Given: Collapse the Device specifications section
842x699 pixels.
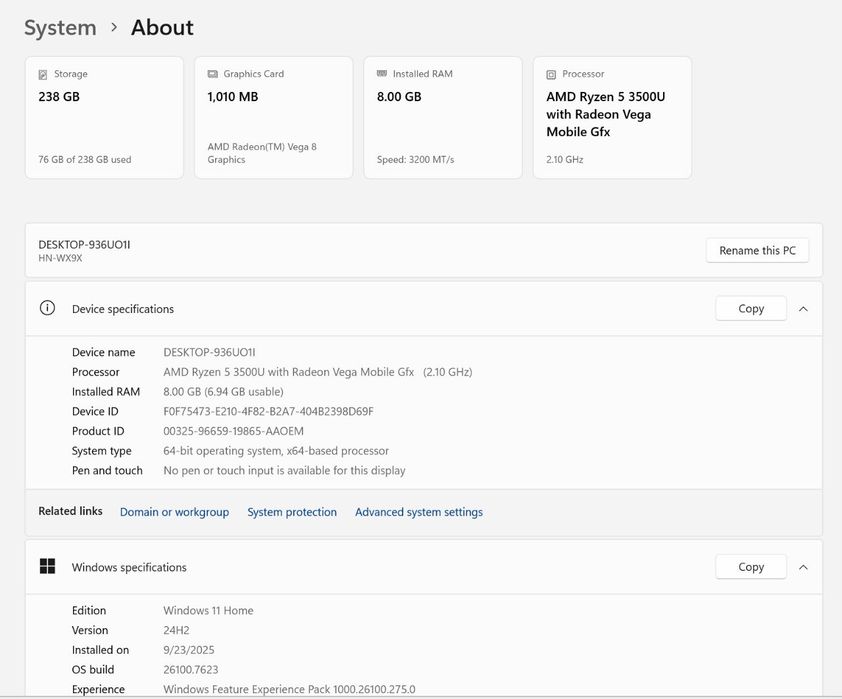Looking at the screenshot, I should point(803,309).
